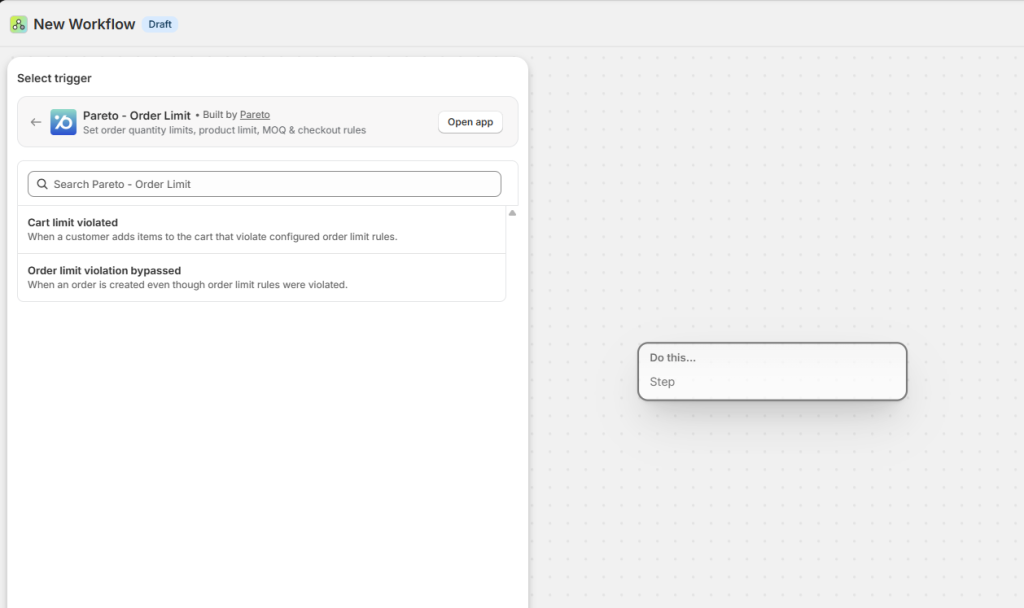Click the Pareto - Order Limit app icon
The height and width of the screenshot is (608, 1024).
63,122
